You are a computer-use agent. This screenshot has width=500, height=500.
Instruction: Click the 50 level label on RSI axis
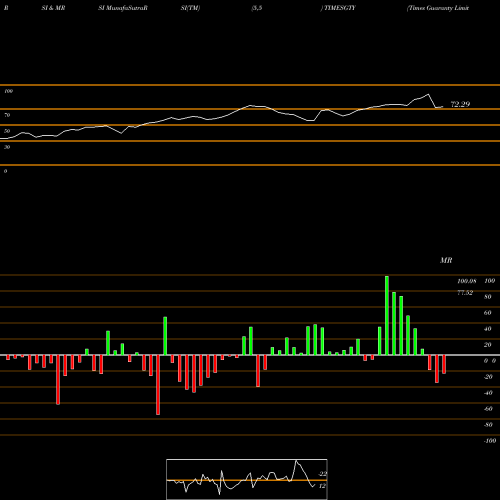[x=7, y=131]
